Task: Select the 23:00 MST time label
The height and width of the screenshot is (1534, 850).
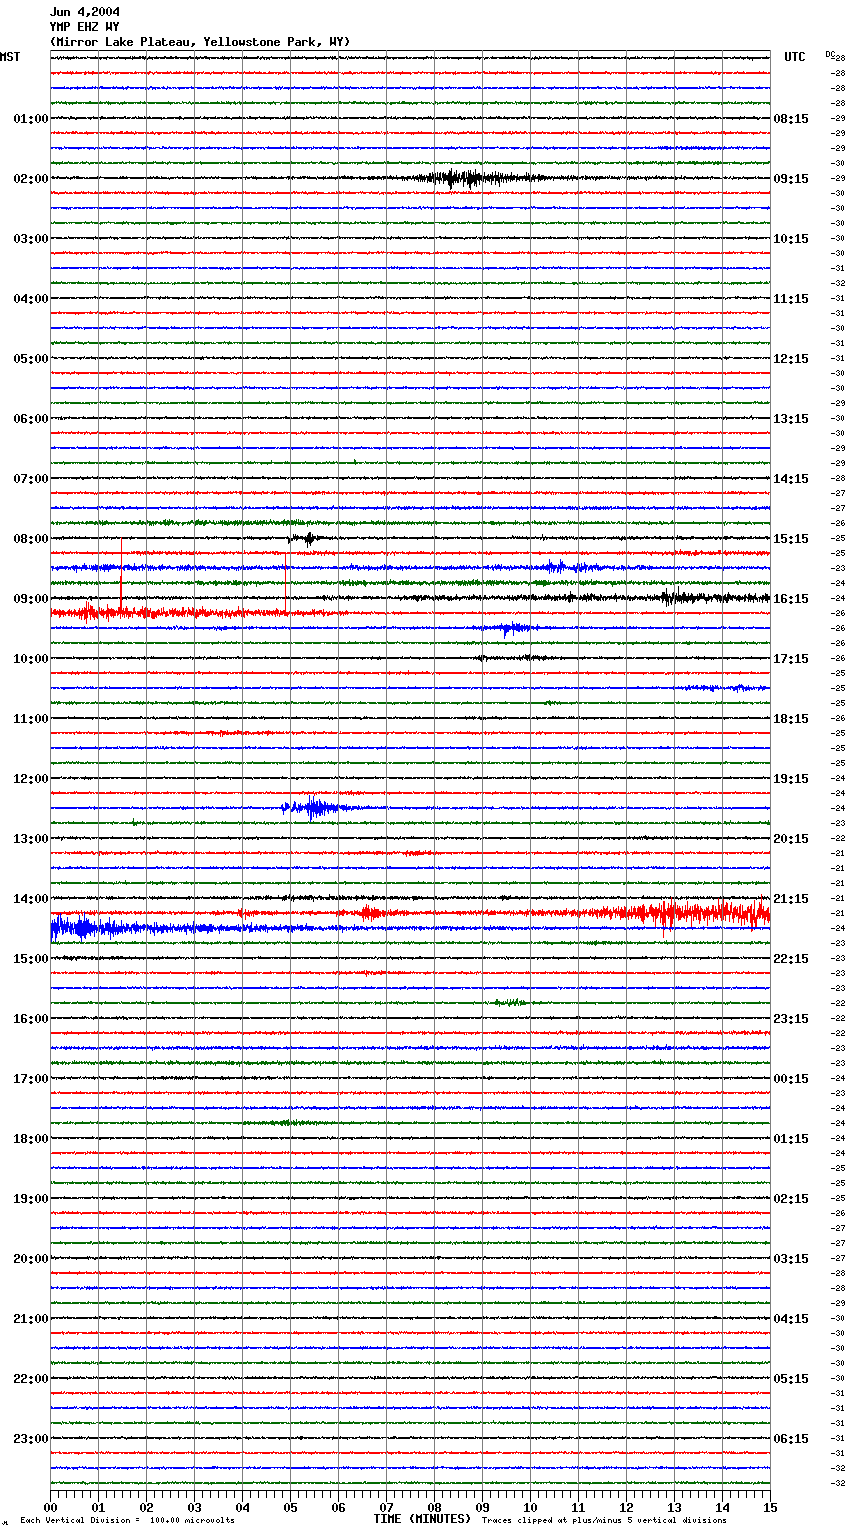Action: (x=31, y=1439)
